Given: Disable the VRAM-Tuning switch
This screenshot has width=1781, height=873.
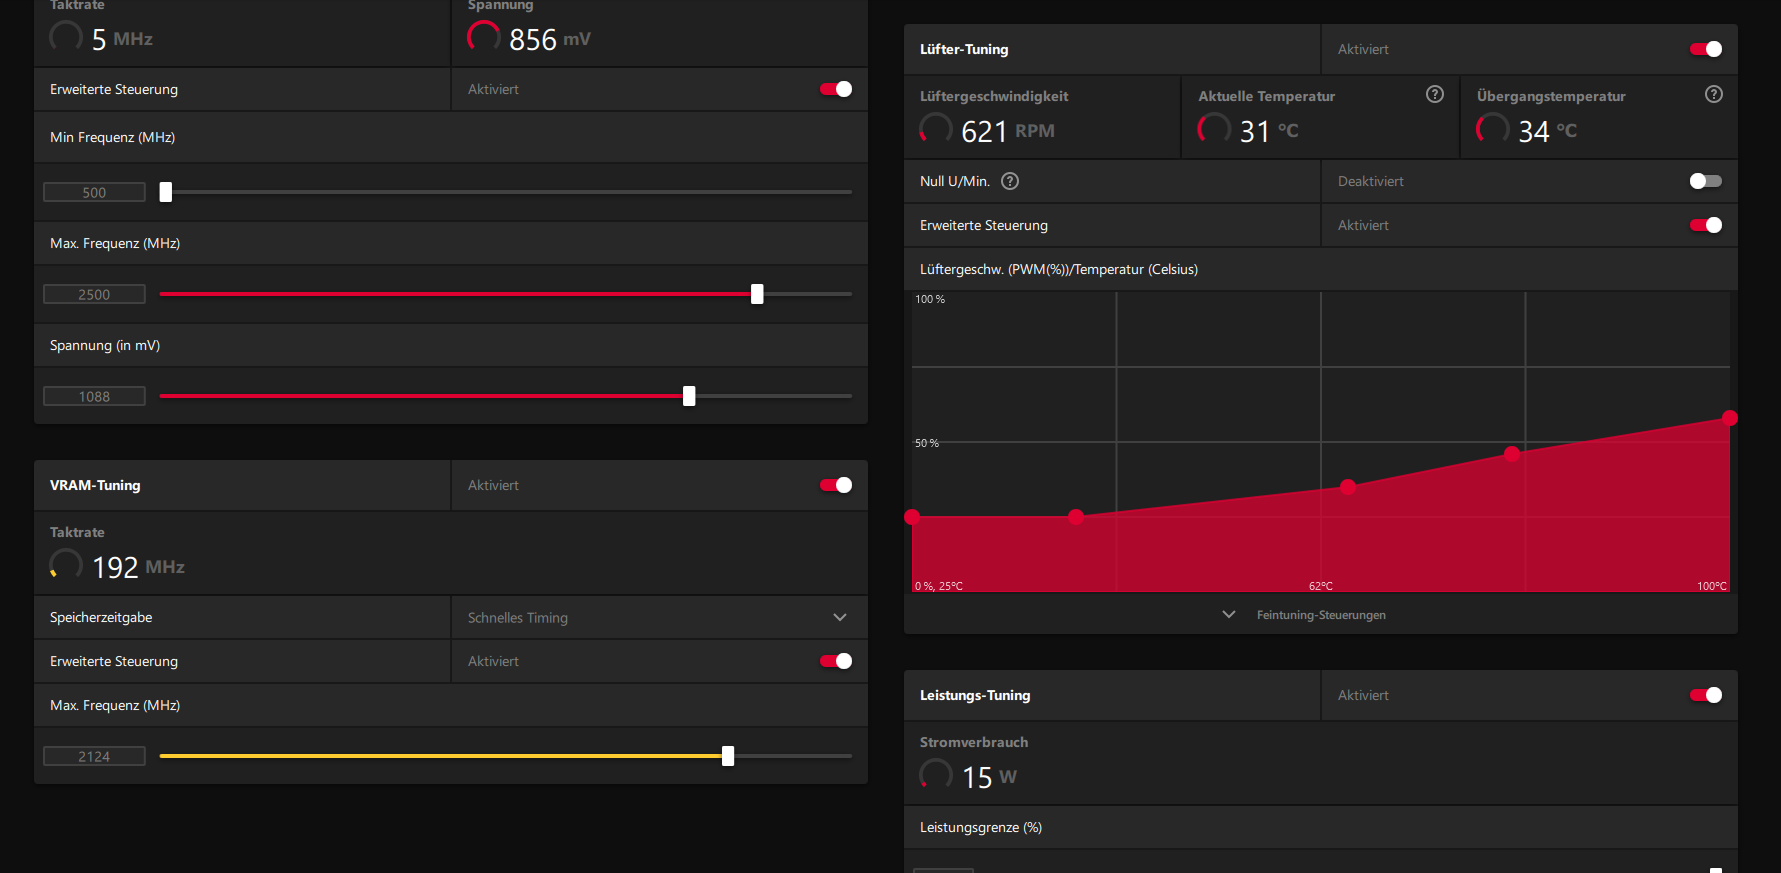Looking at the screenshot, I should [836, 485].
